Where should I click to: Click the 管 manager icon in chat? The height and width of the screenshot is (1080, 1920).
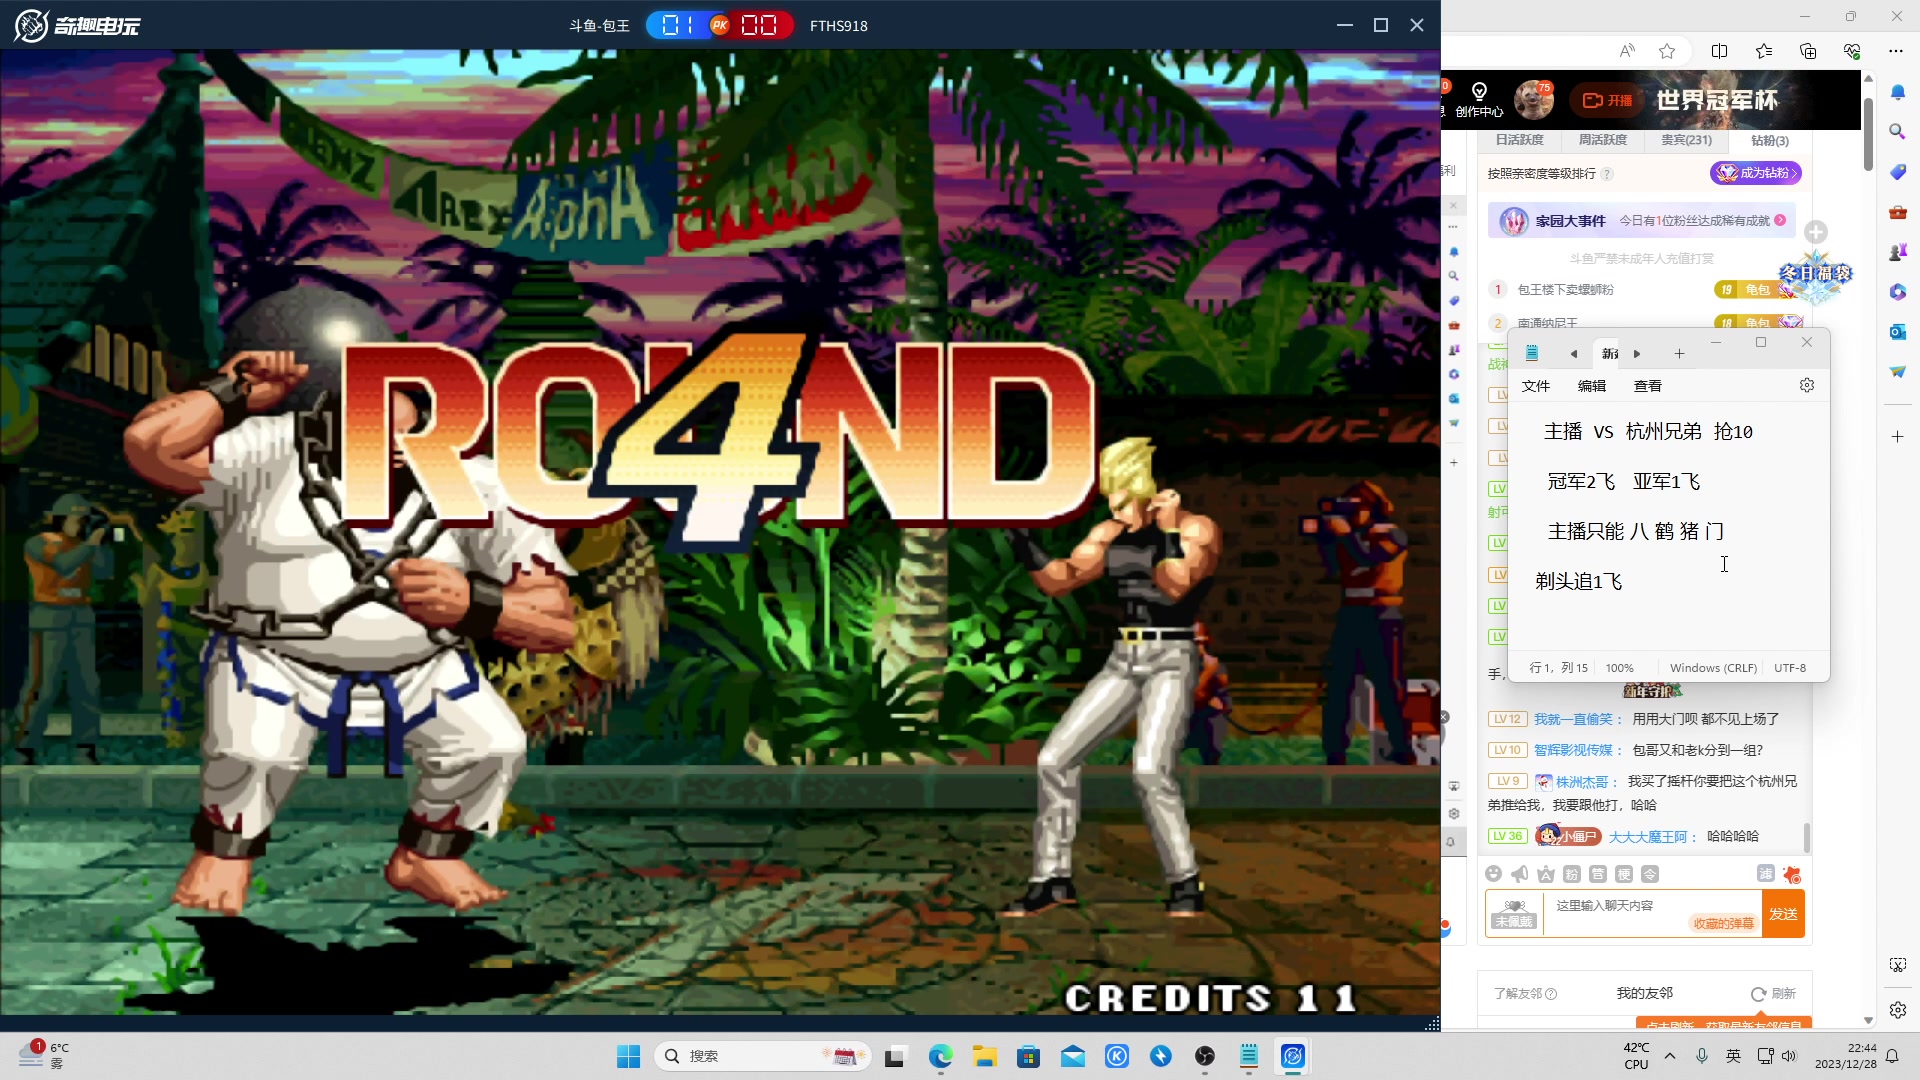(x=1598, y=874)
